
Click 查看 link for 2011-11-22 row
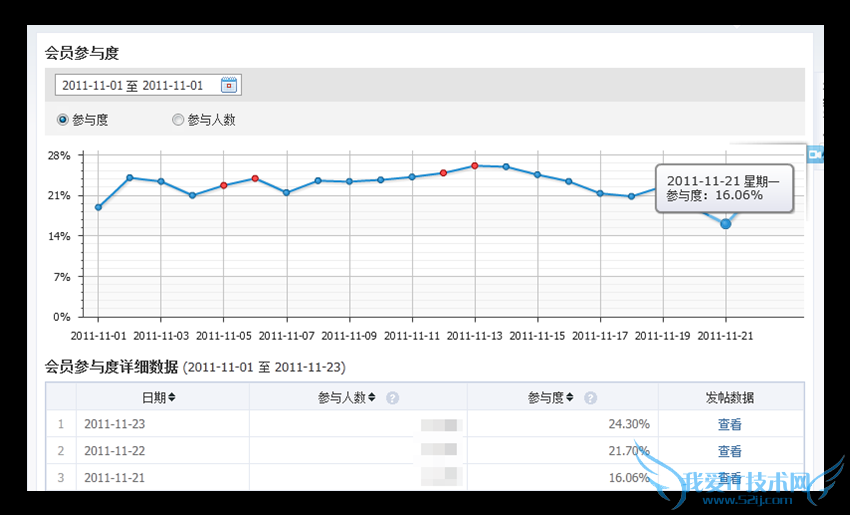click(729, 451)
